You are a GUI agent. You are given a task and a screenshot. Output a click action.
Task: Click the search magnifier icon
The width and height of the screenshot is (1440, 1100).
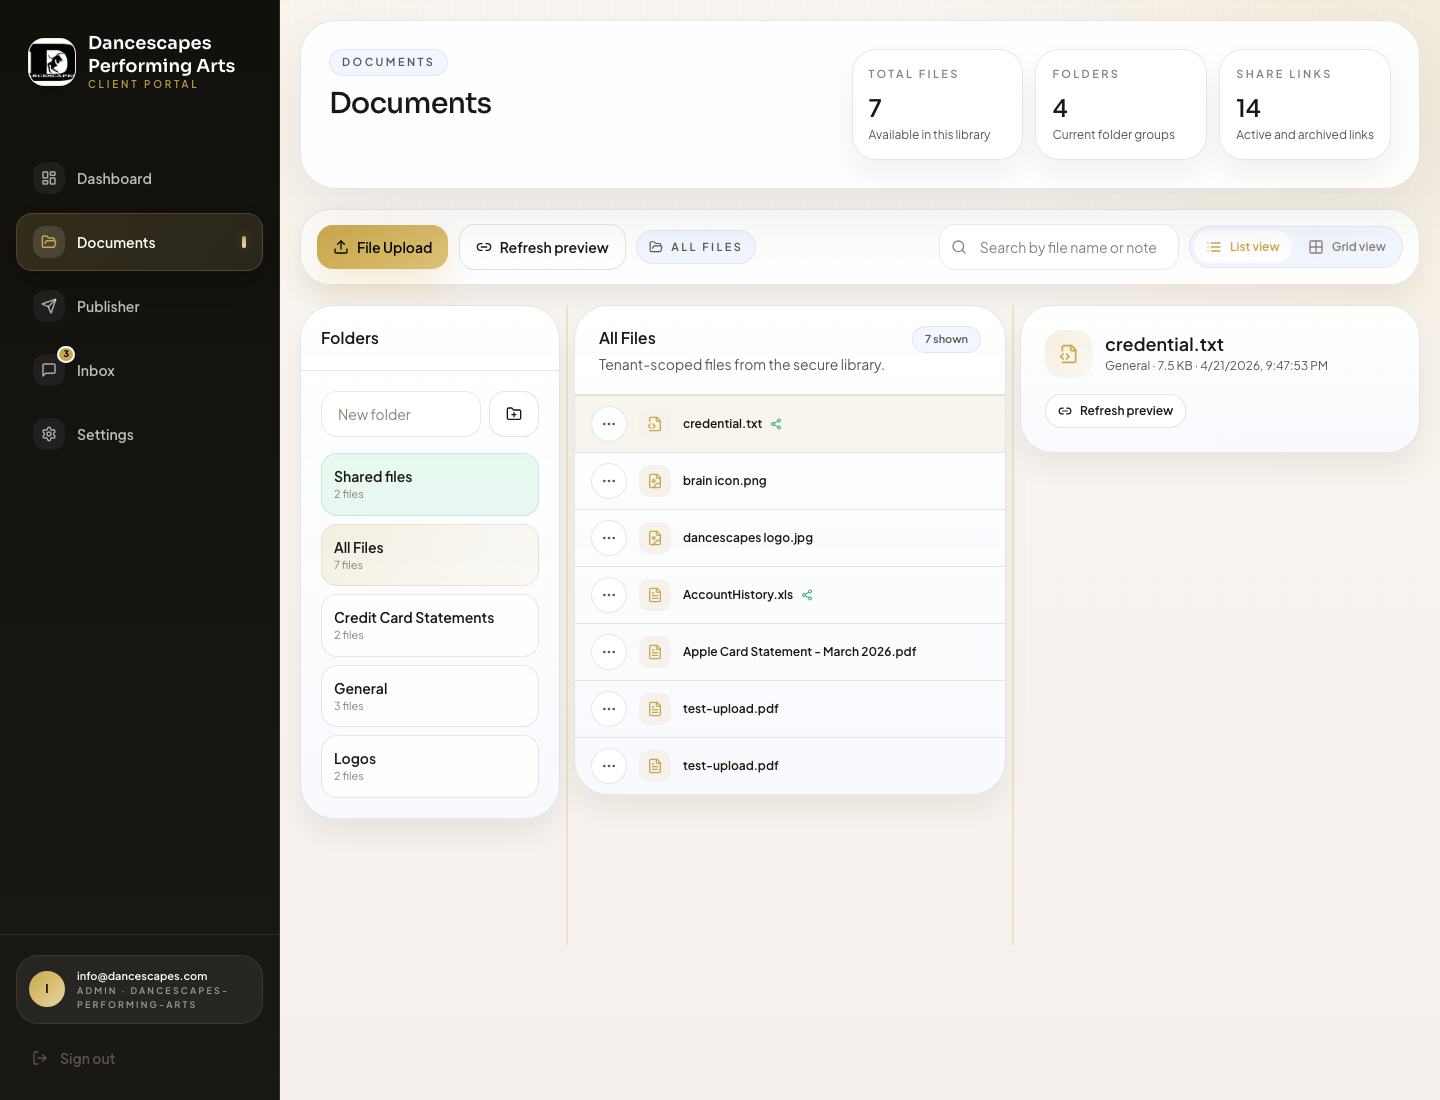959,247
